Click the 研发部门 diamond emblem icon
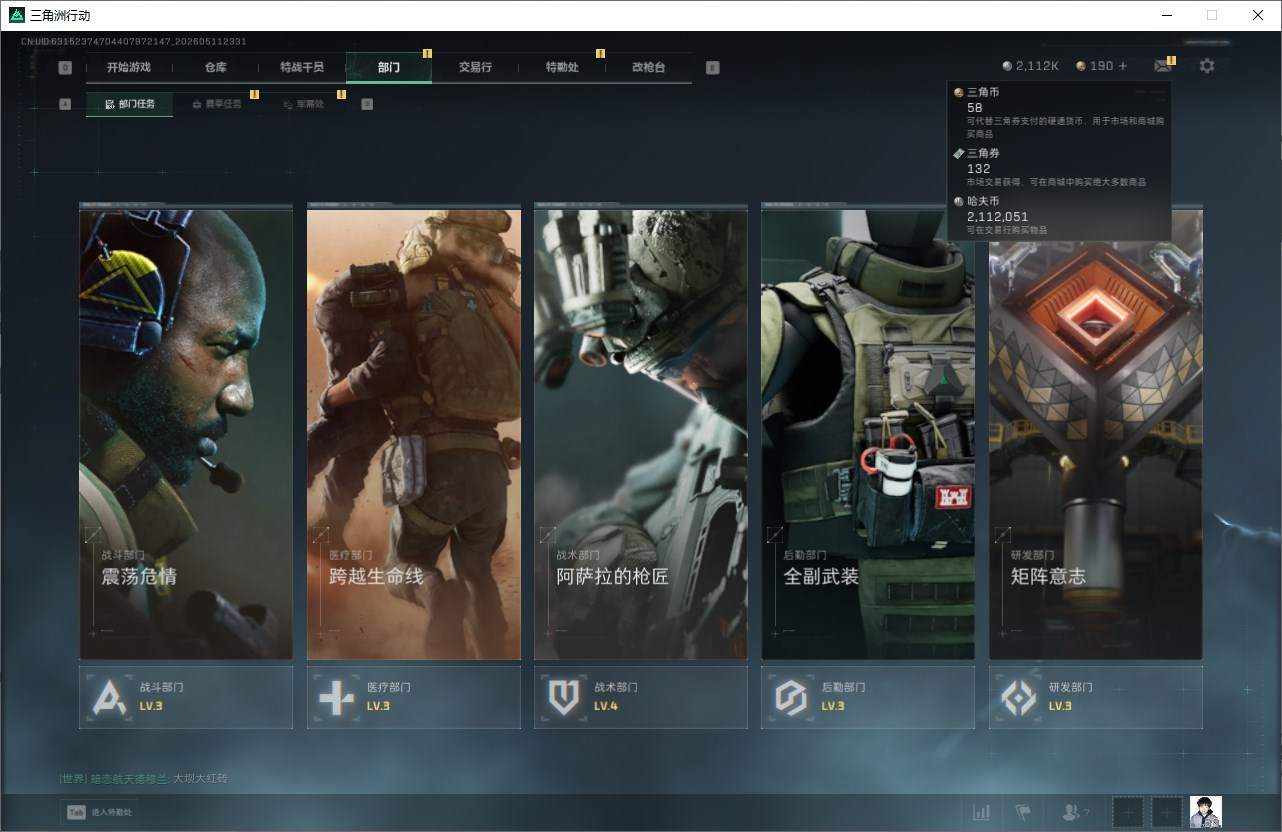1282x832 pixels. [x=1018, y=697]
